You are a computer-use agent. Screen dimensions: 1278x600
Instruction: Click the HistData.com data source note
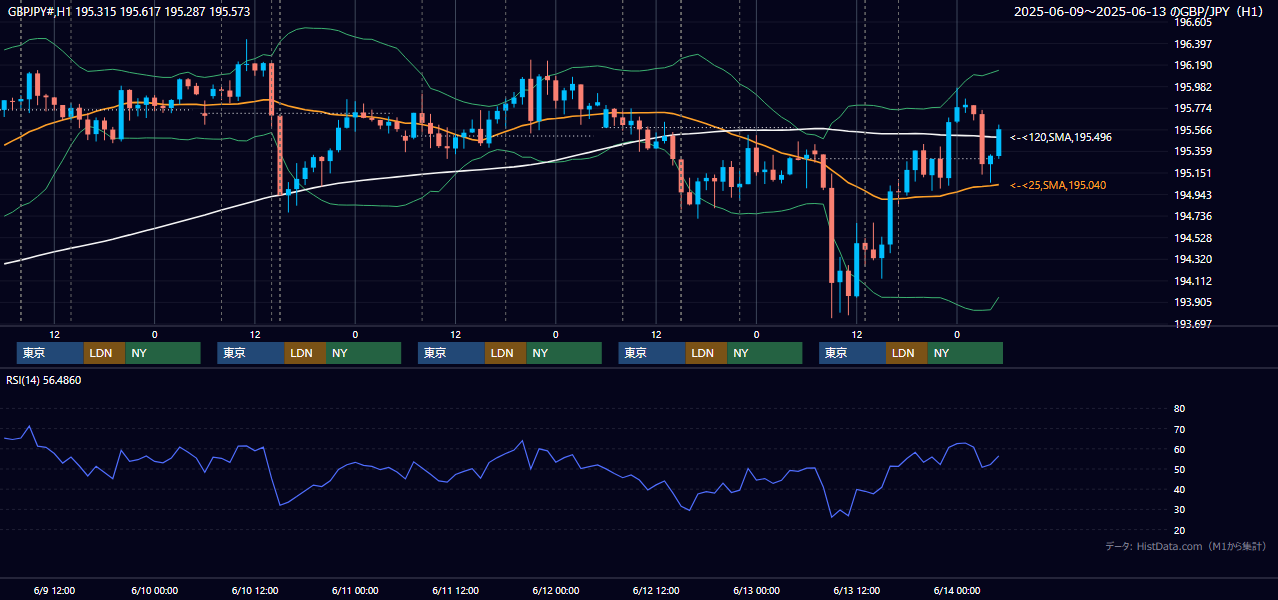click(1185, 546)
